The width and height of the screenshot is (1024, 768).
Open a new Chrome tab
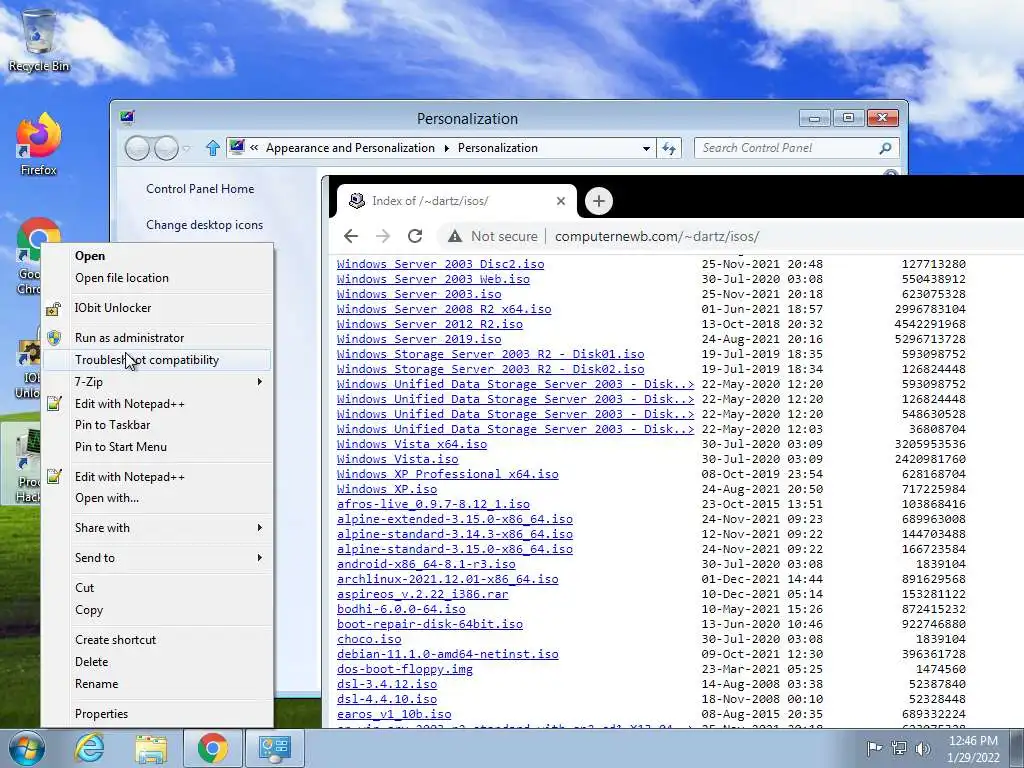(x=599, y=201)
